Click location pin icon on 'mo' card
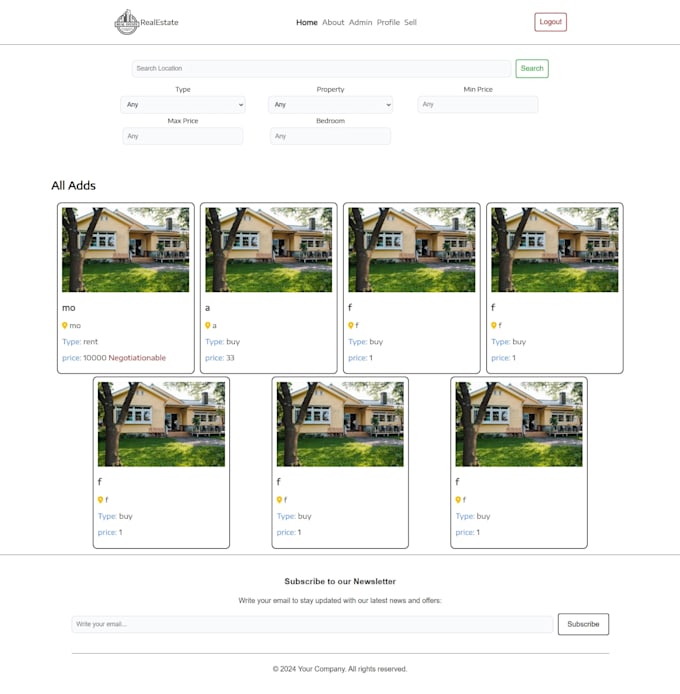The width and height of the screenshot is (680, 694). click(65, 325)
